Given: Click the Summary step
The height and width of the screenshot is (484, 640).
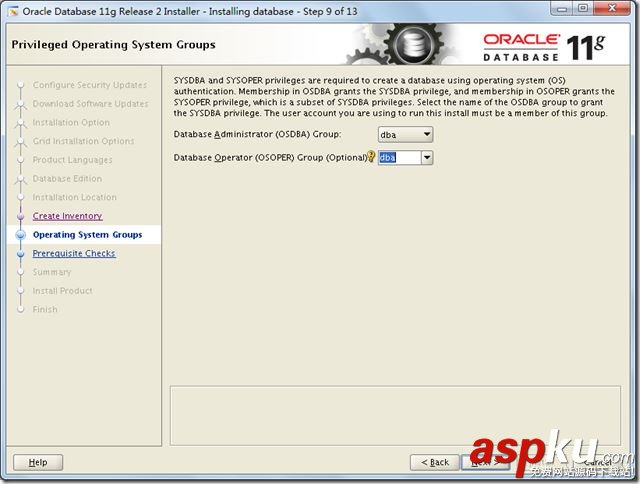Looking at the screenshot, I should click(52, 272).
